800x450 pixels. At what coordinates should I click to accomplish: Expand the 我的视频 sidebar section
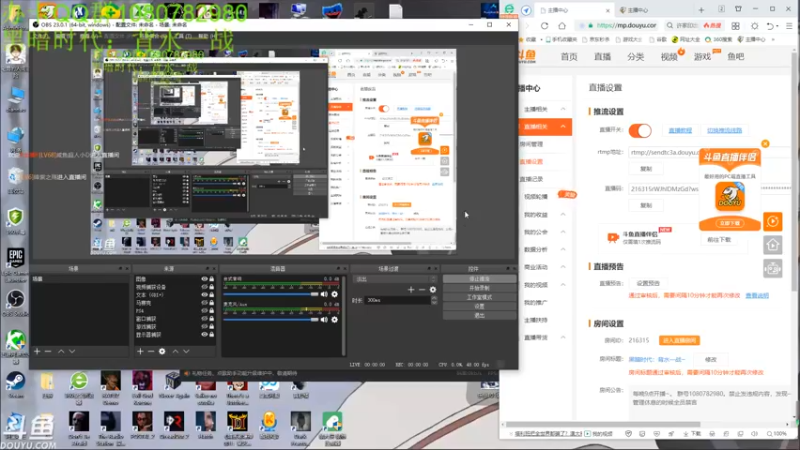[x=563, y=285]
